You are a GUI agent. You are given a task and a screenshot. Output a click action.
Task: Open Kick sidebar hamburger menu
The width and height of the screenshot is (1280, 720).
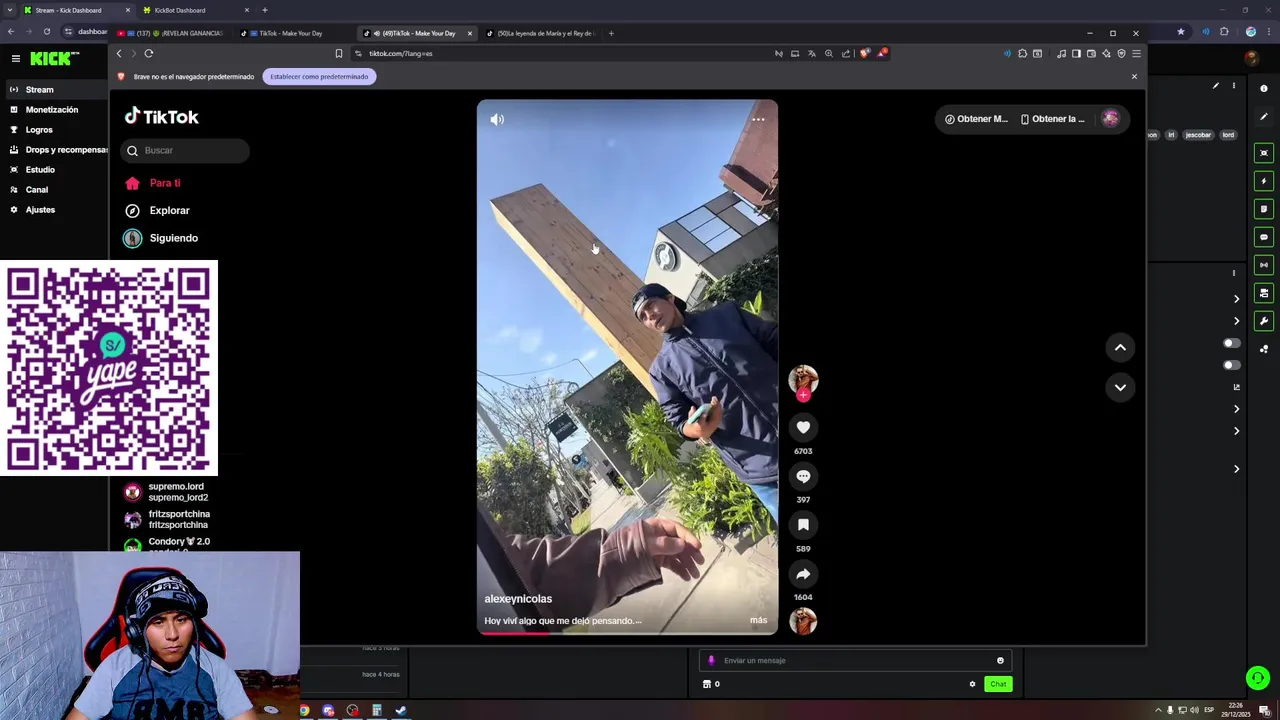pyautogui.click(x=15, y=59)
